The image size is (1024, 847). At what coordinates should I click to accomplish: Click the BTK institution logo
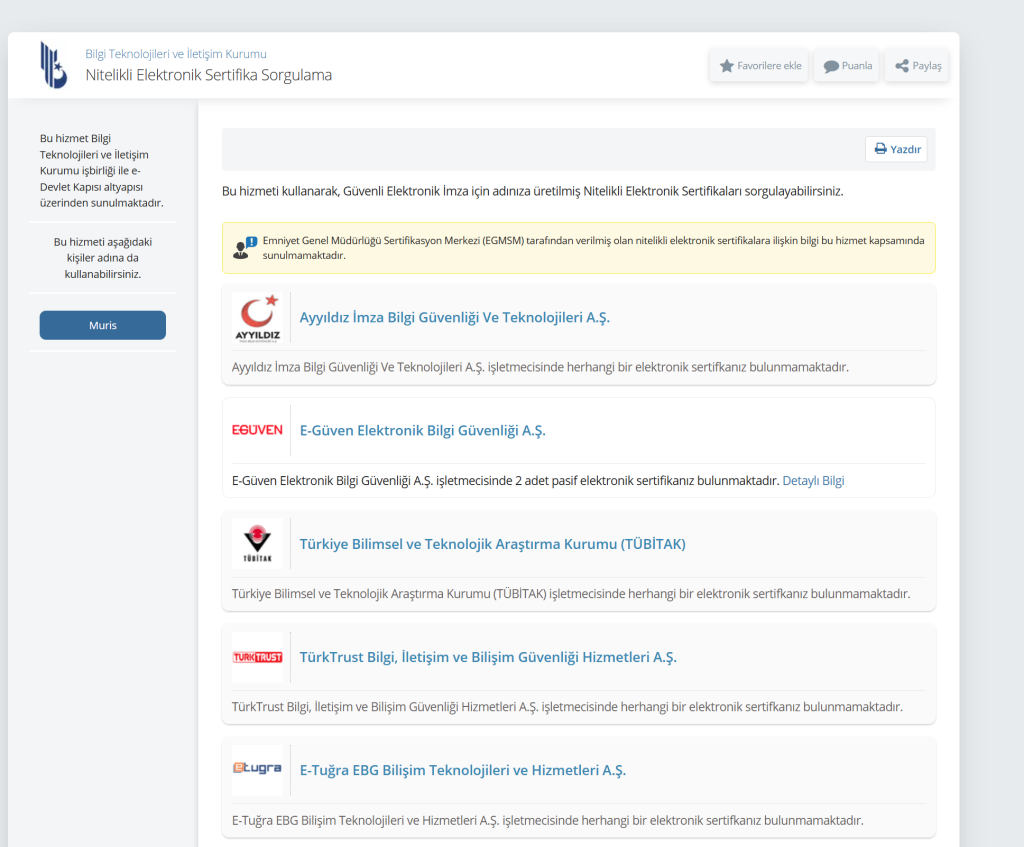pos(53,65)
